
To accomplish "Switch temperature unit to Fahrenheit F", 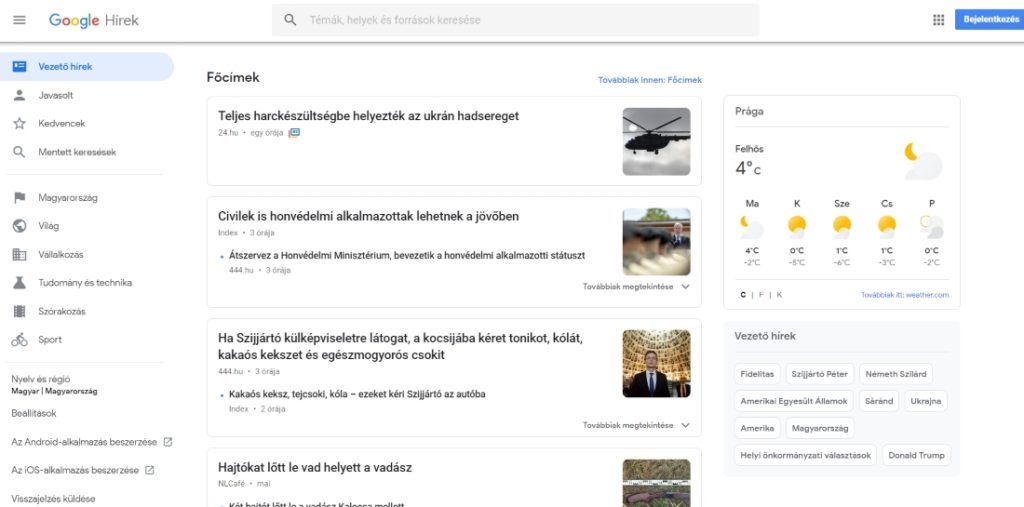I will (761, 295).
